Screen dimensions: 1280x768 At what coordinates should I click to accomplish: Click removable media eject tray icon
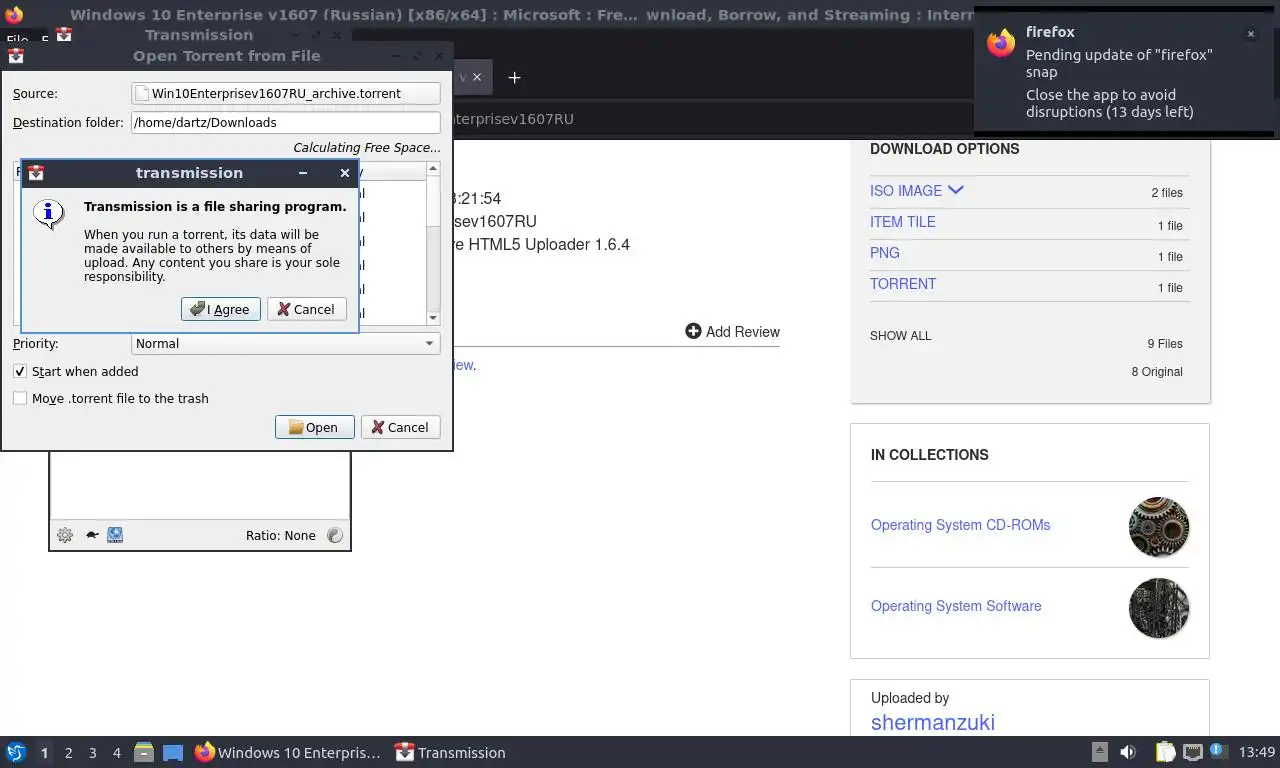pyautogui.click(x=1099, y=752)
